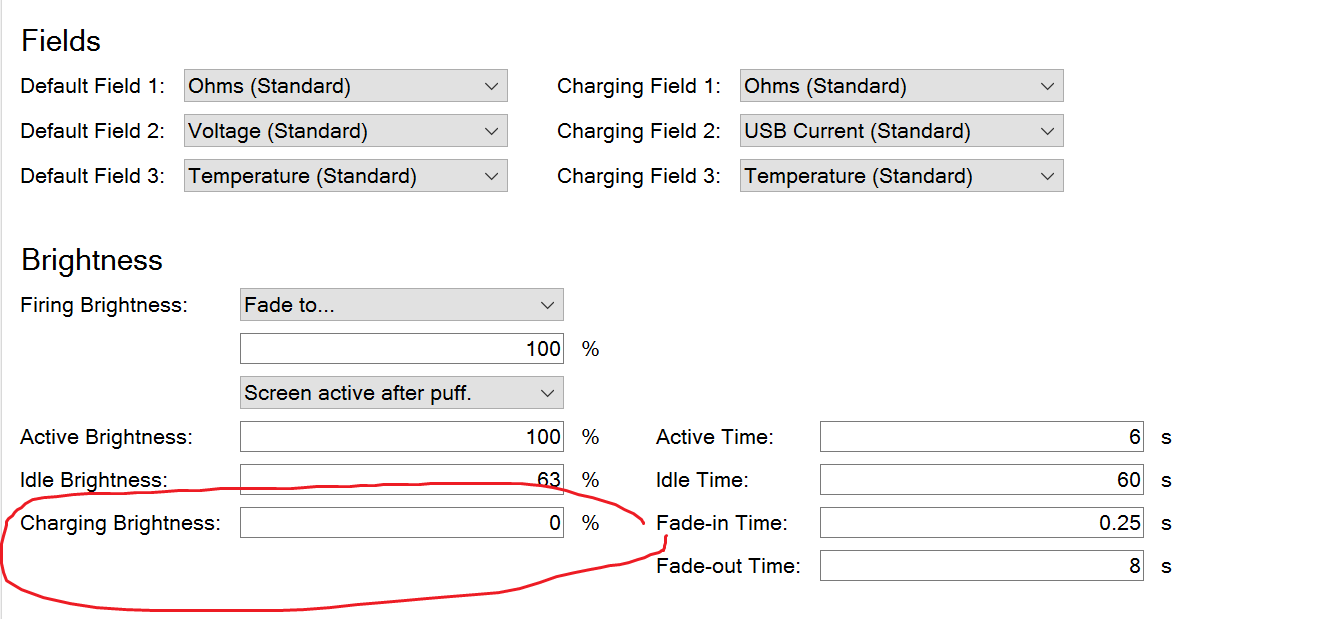The height and width of the screenshot is (619, 1341).
Task: Open Firing Brightness 'Fade to...' dropdown
Action: click(401, 305)
